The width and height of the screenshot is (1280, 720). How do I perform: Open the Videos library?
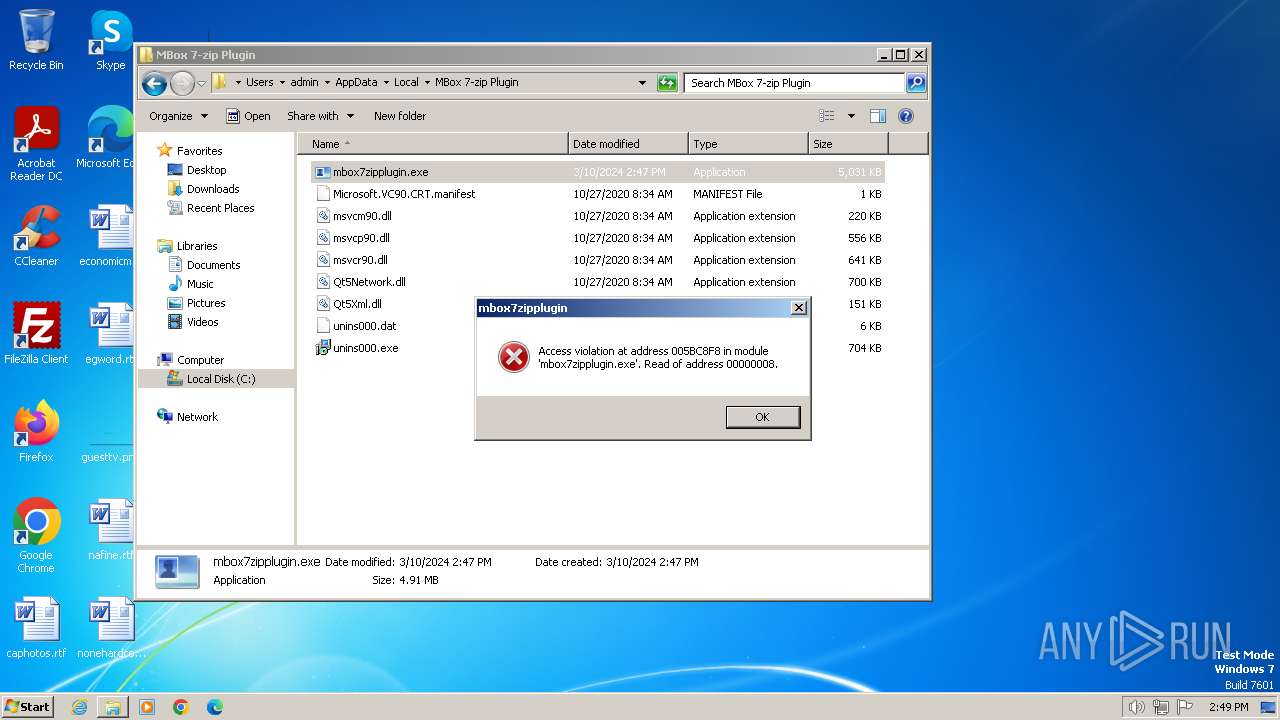click(x=202, y=322)
